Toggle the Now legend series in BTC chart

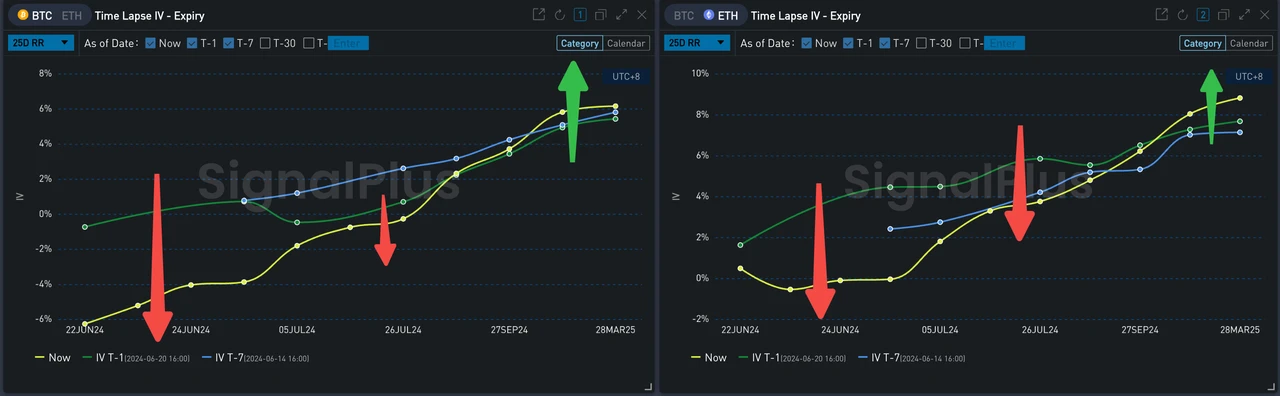pos(53,357)
